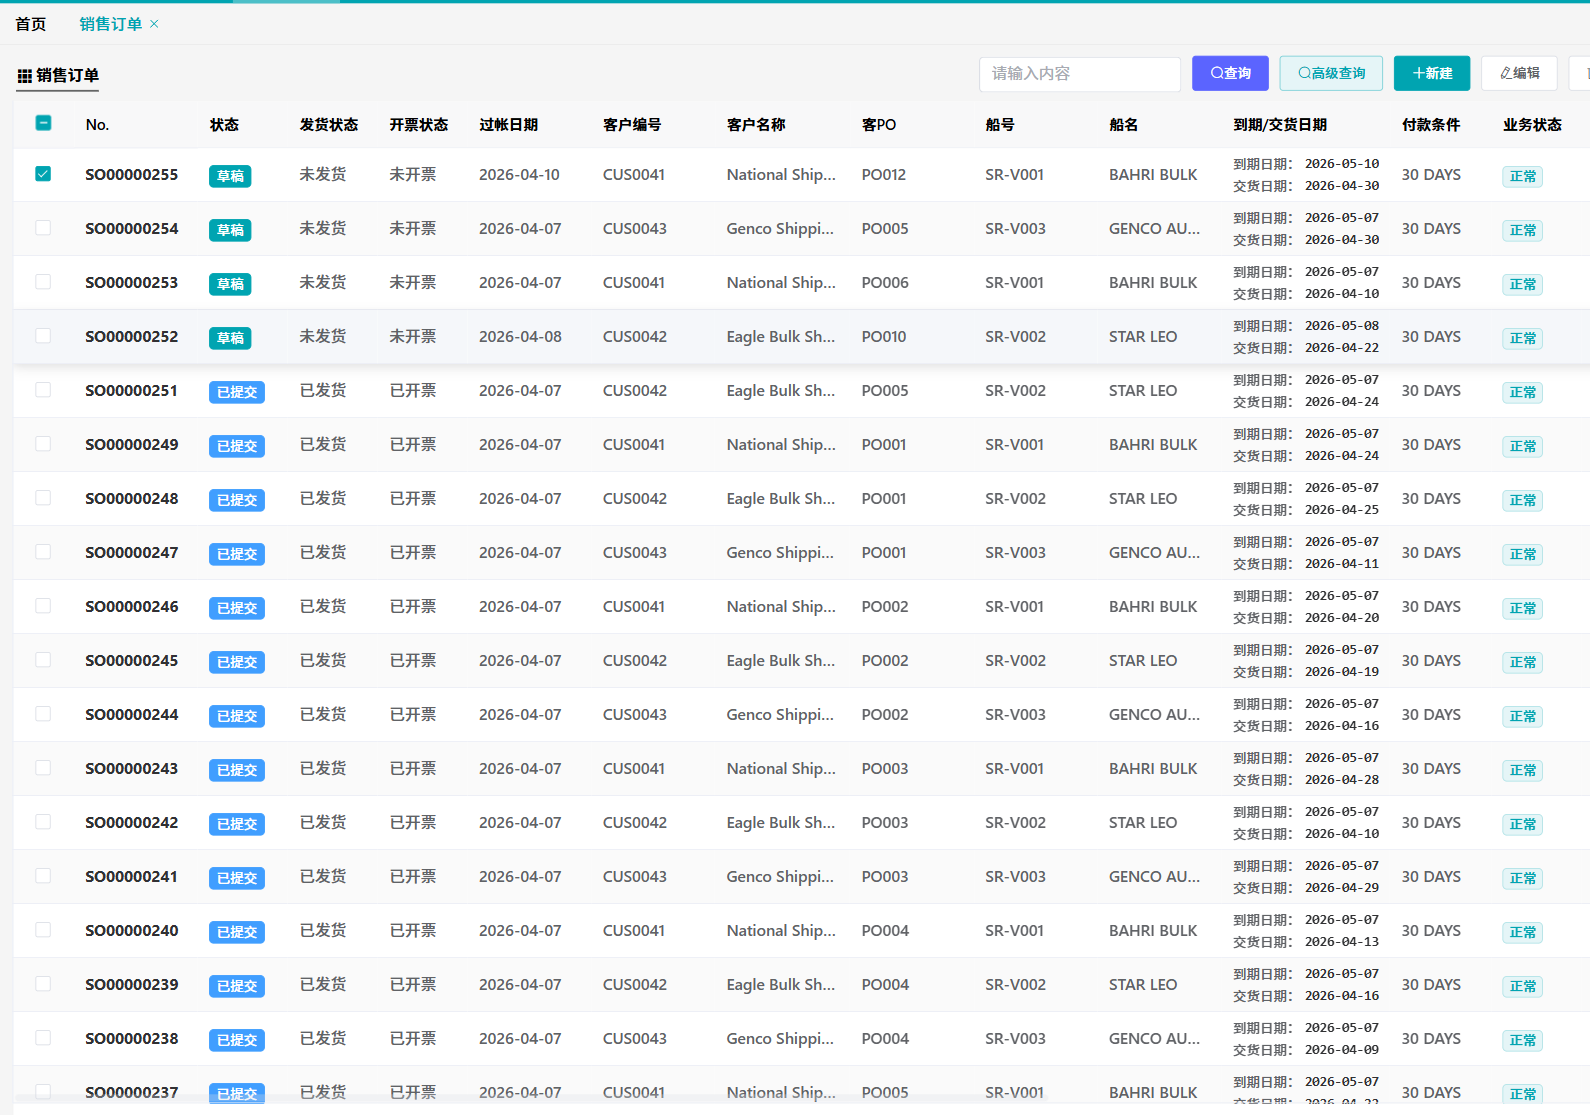Click the 正常 tag in SO00000252 row
The width and height of the screenshot is (1590, 1115).
1522,338
